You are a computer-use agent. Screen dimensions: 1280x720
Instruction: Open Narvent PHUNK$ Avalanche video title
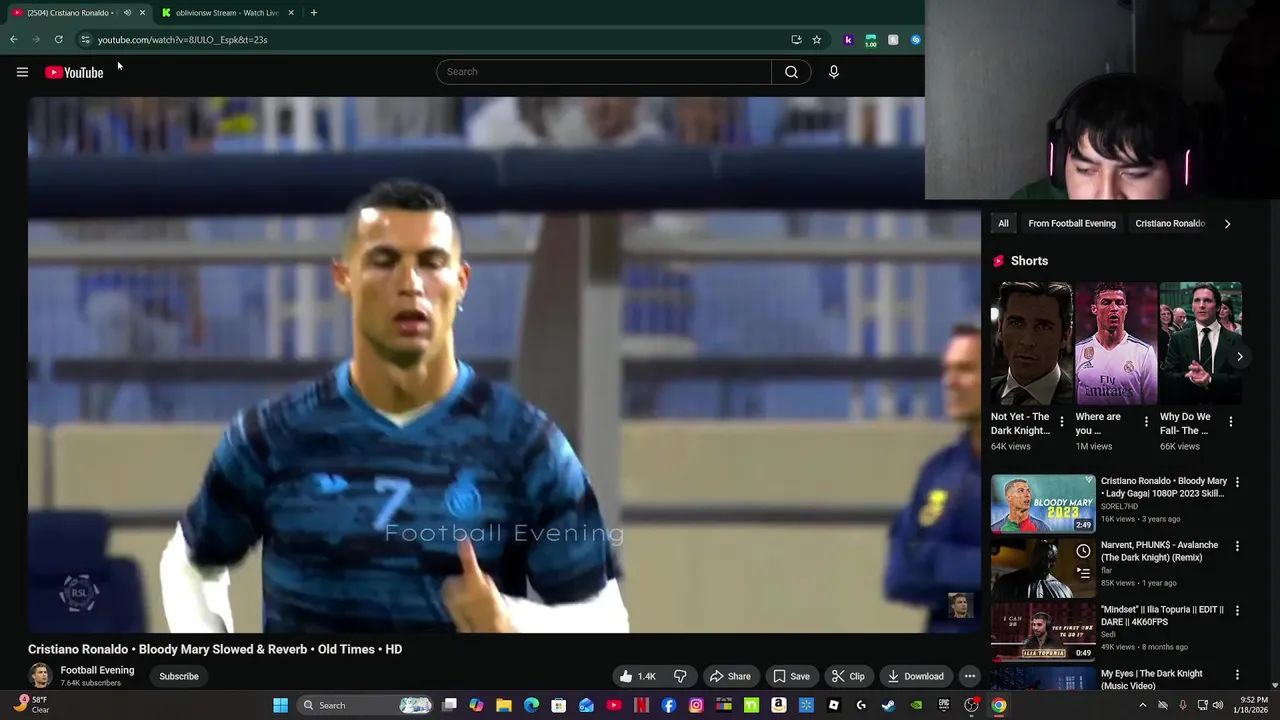click(1160, 551)
